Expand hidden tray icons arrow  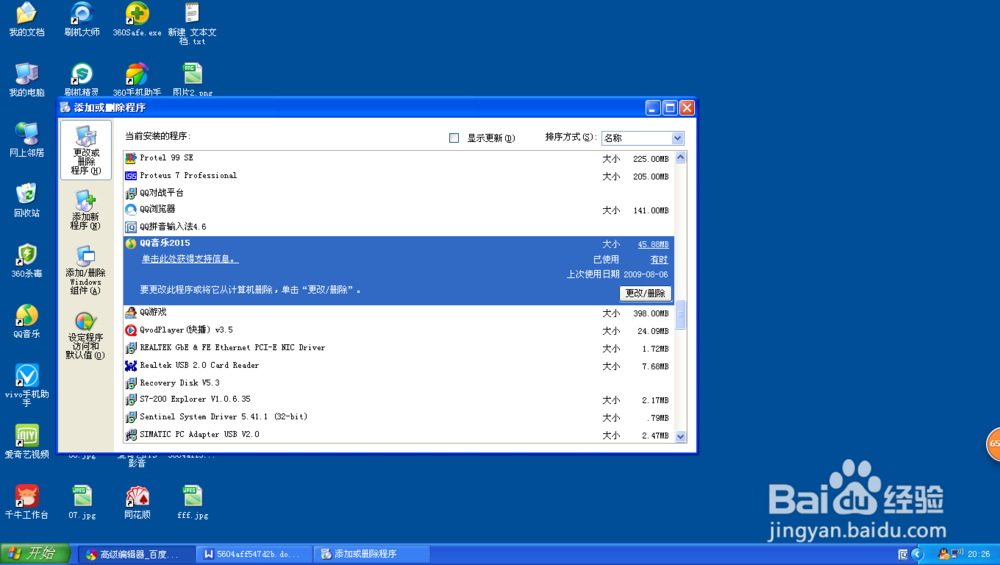917,554
